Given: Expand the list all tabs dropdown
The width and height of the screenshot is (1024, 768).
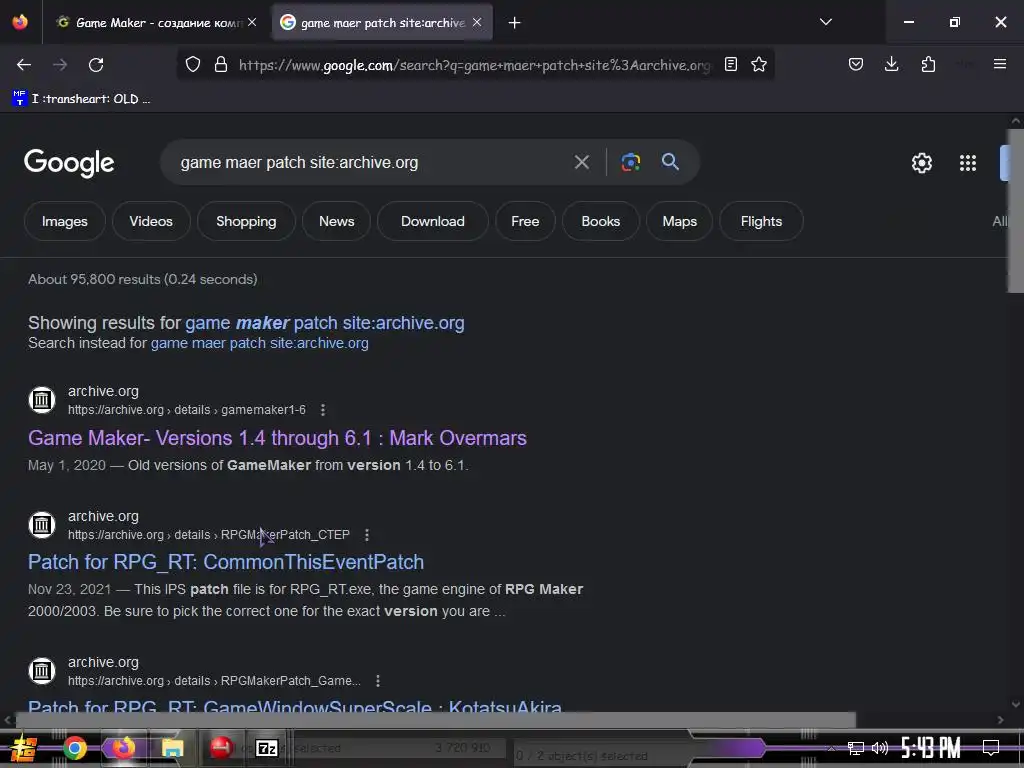Looking at the screenshot, I should click(x=825, y=22).
